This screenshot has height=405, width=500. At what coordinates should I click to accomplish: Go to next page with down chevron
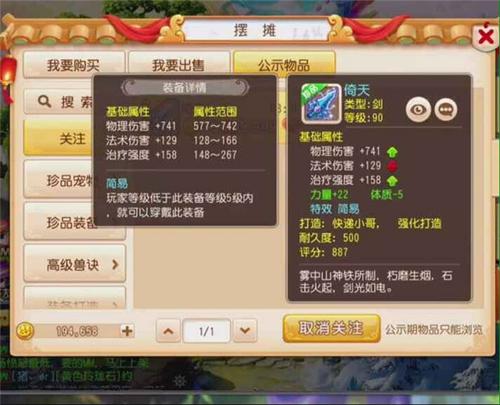click(x=245, y=331)
